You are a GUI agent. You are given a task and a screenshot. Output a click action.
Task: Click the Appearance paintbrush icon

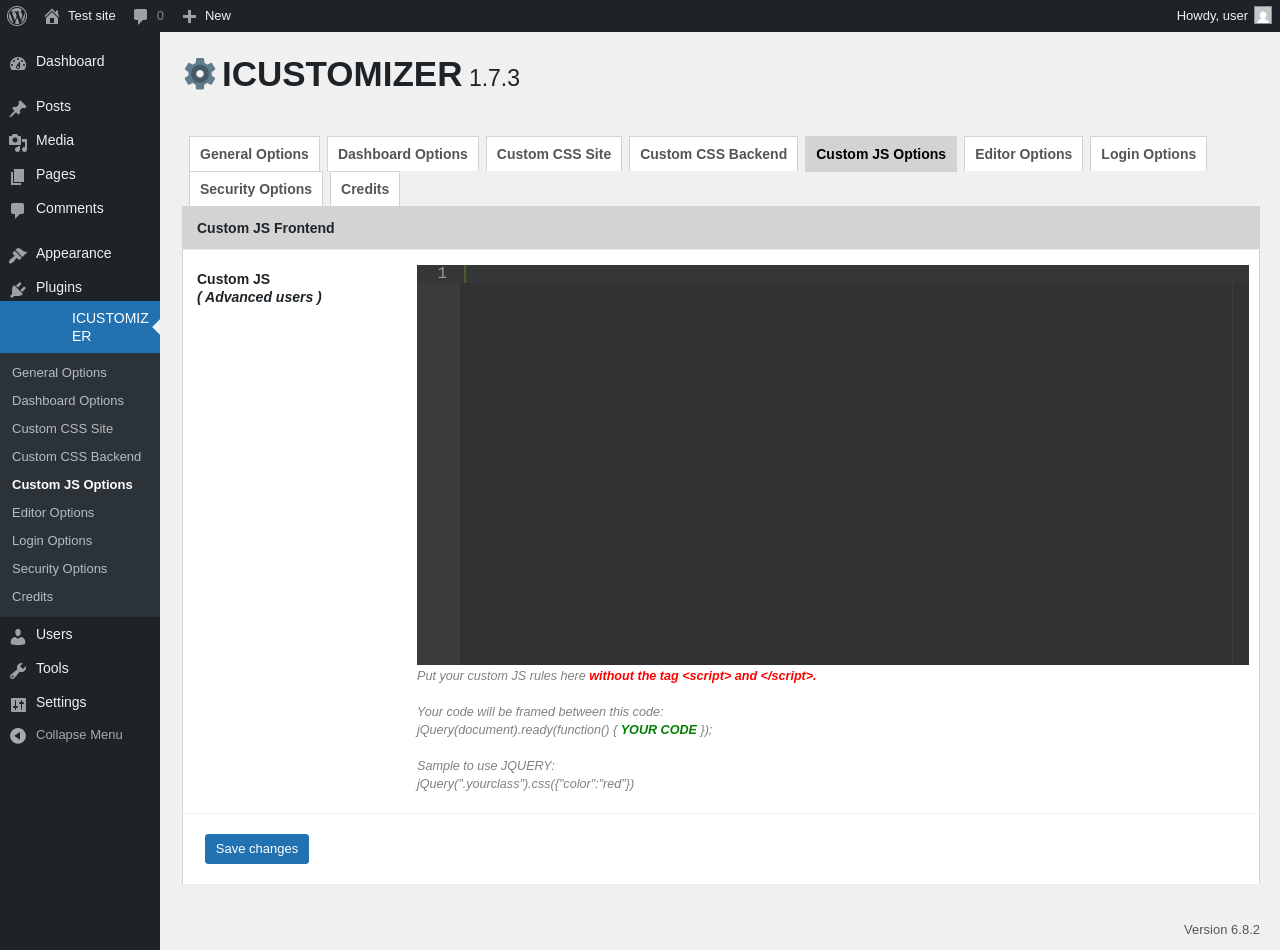pyautogui.click(x=18, y=254)
